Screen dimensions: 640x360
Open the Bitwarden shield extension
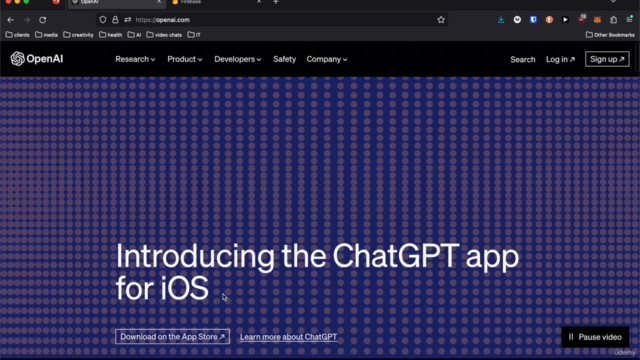(533, 20)
